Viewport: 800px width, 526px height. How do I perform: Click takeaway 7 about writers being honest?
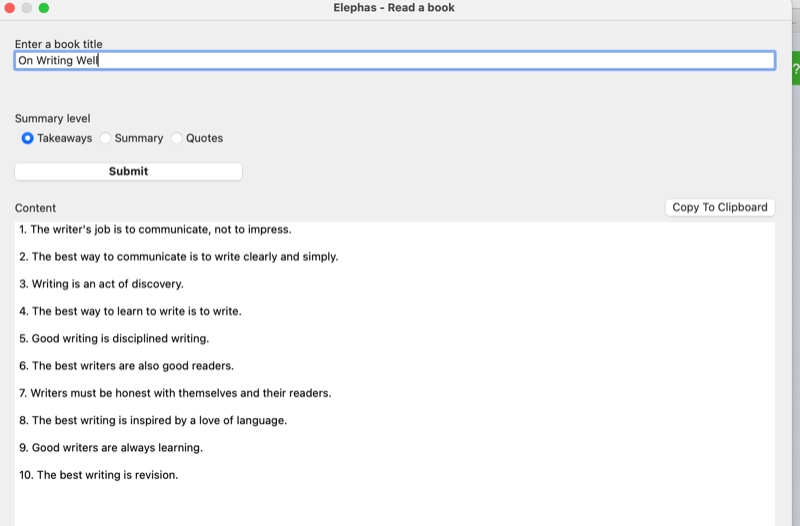pyautogui.click(x=175, y=393)
